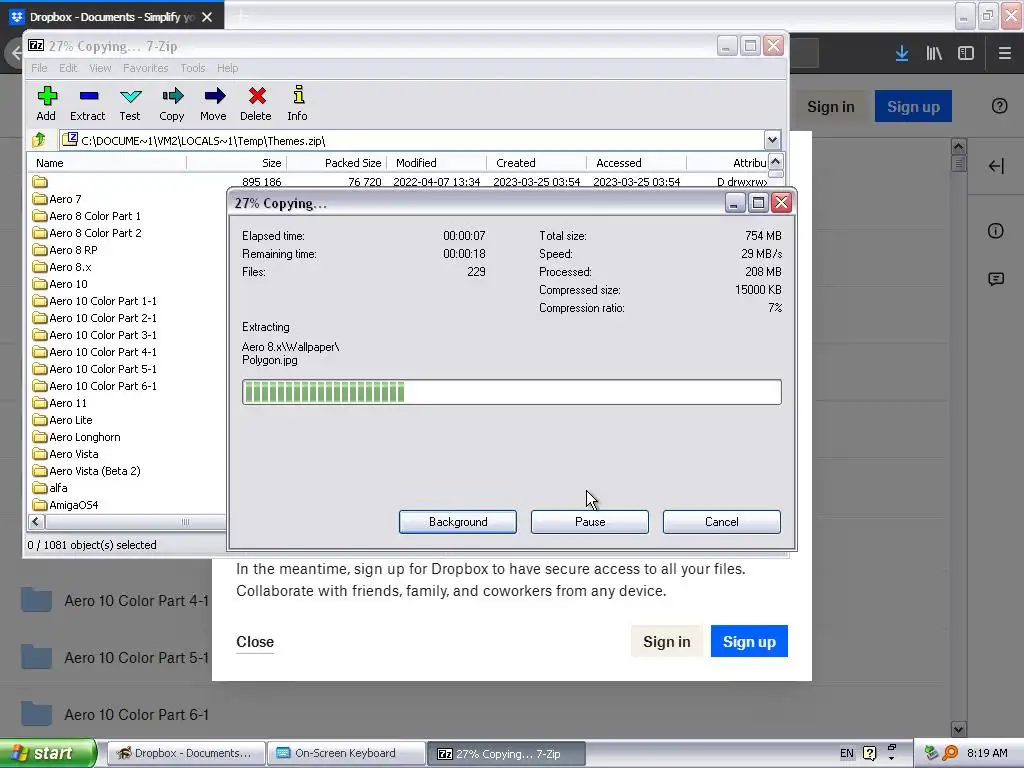Open the Edit menu in 7-Zip
Image resolution: width=1024 pixels, height=768 pixels.
click(68, 68)
